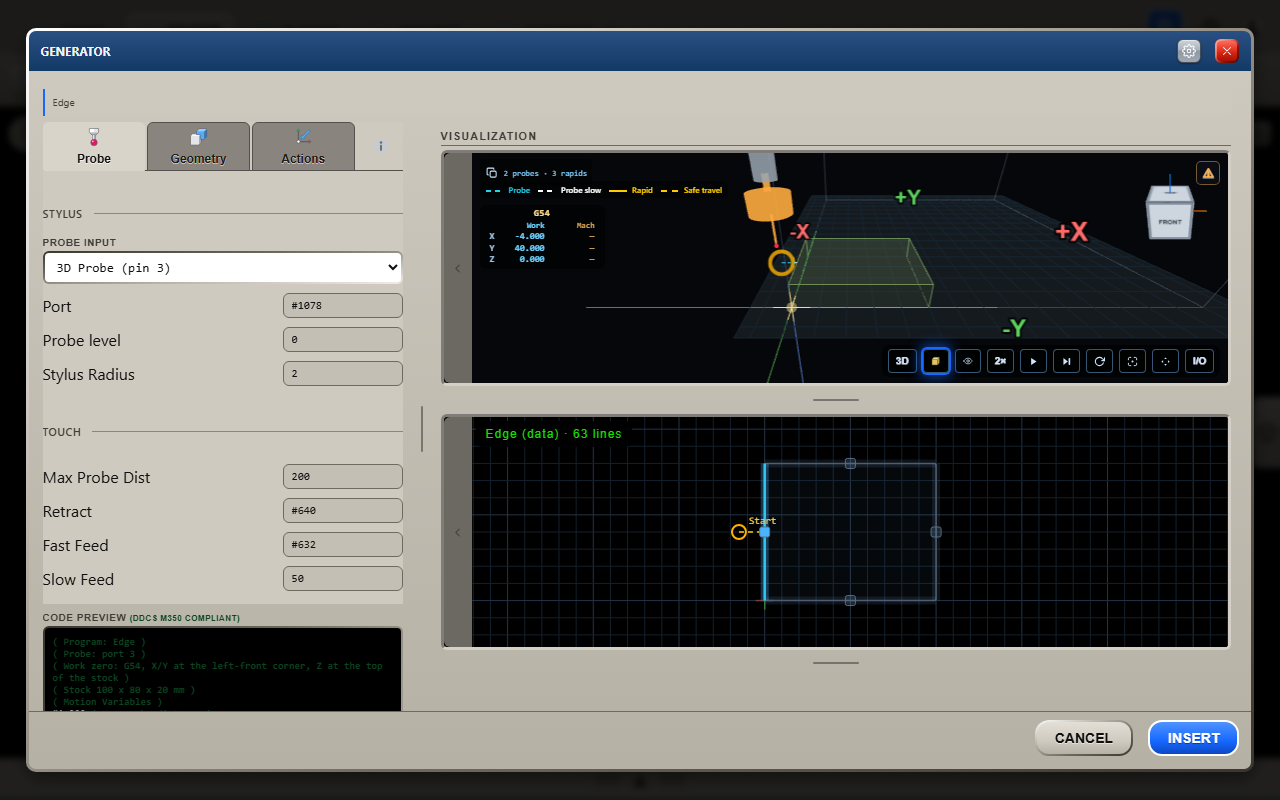Select the highlighted left edge Start handle
Image resolution: width=1280 pixels, height=800 pixels.
click(764, 532)
